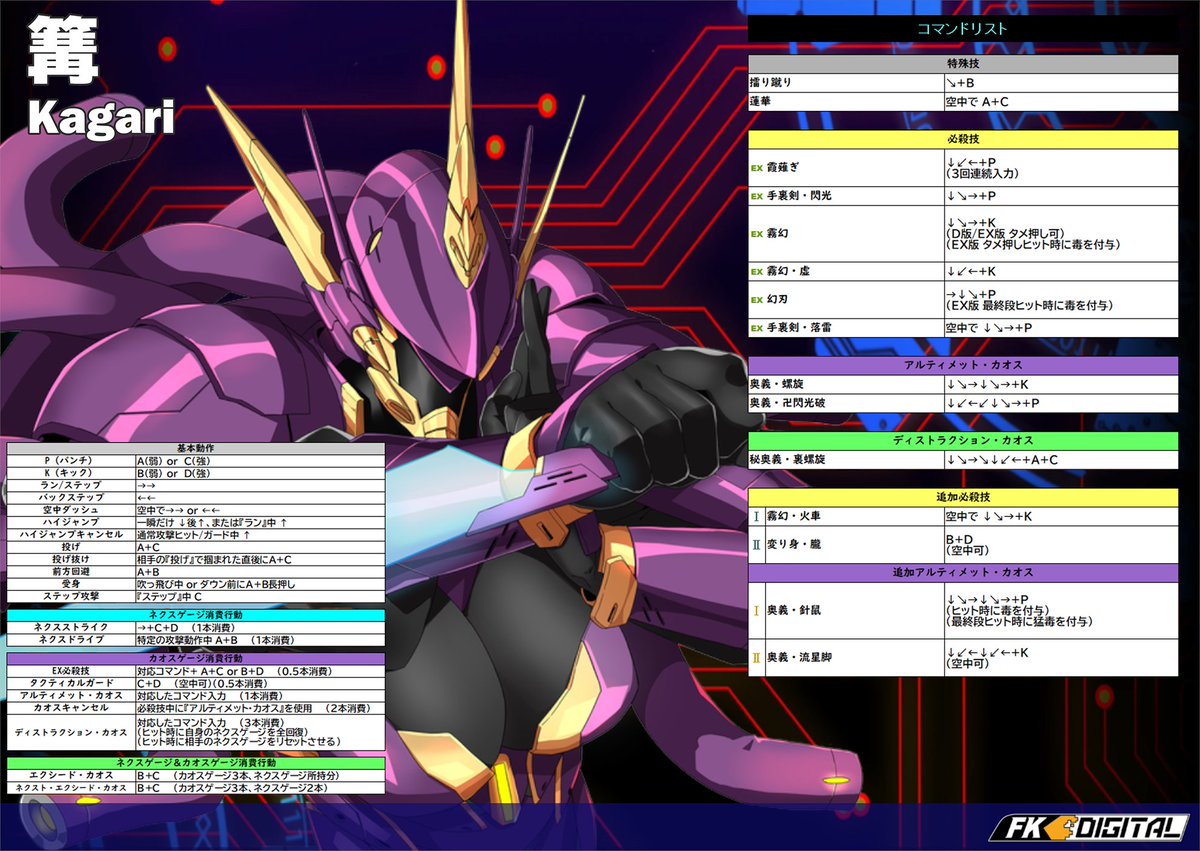The width and height of the screenshot is (1200, 851).
Task: Click the Roman numeral I beside 霧幻・火車
Action: tap(756, 517)
